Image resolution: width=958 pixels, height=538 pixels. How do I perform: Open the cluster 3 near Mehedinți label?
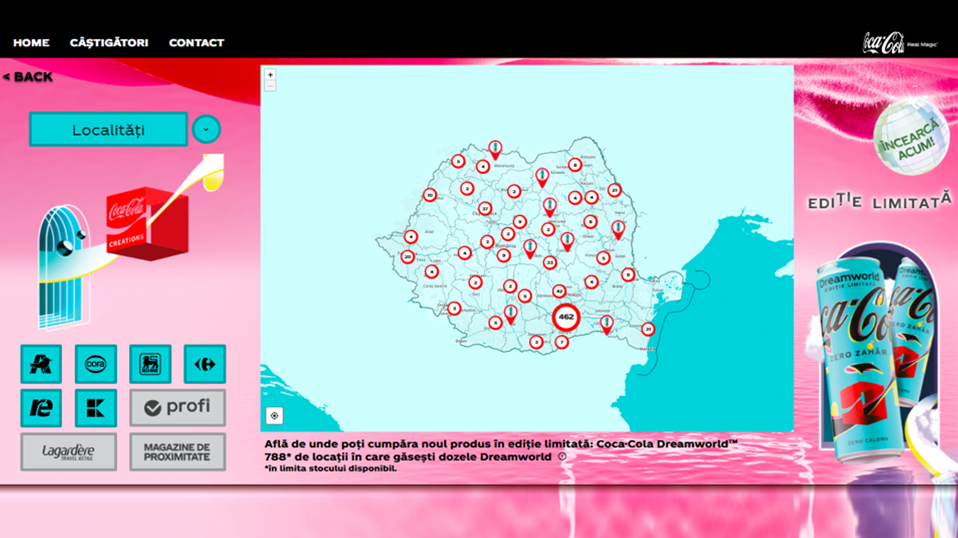pos(454,308)
